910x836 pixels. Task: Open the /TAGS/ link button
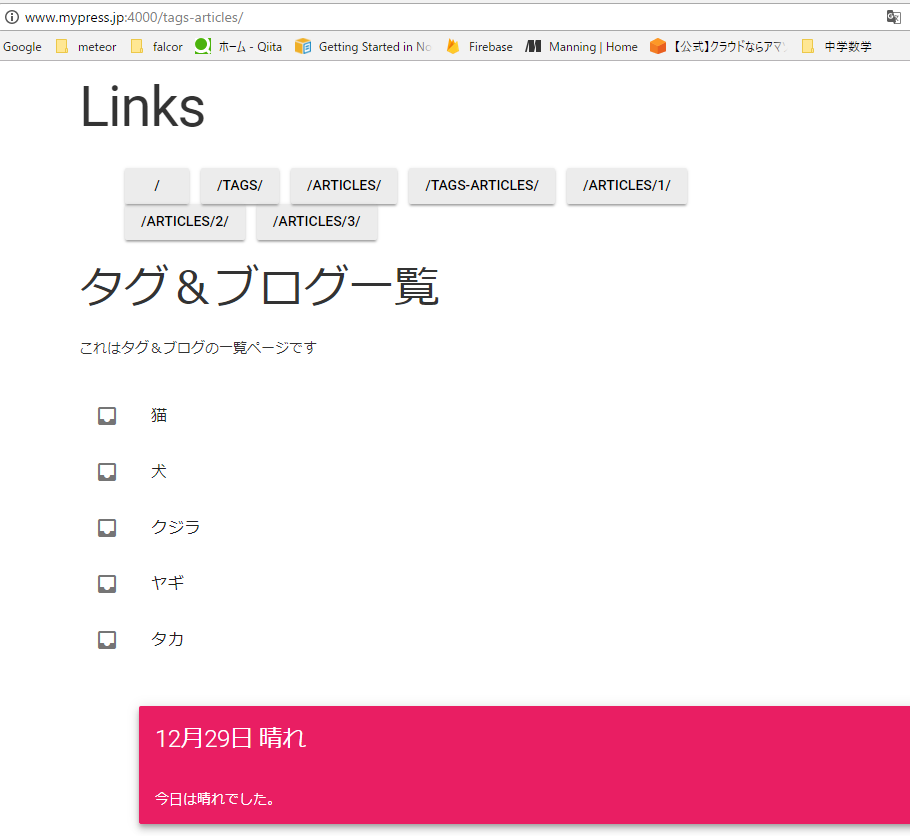[x=240, y=186]
